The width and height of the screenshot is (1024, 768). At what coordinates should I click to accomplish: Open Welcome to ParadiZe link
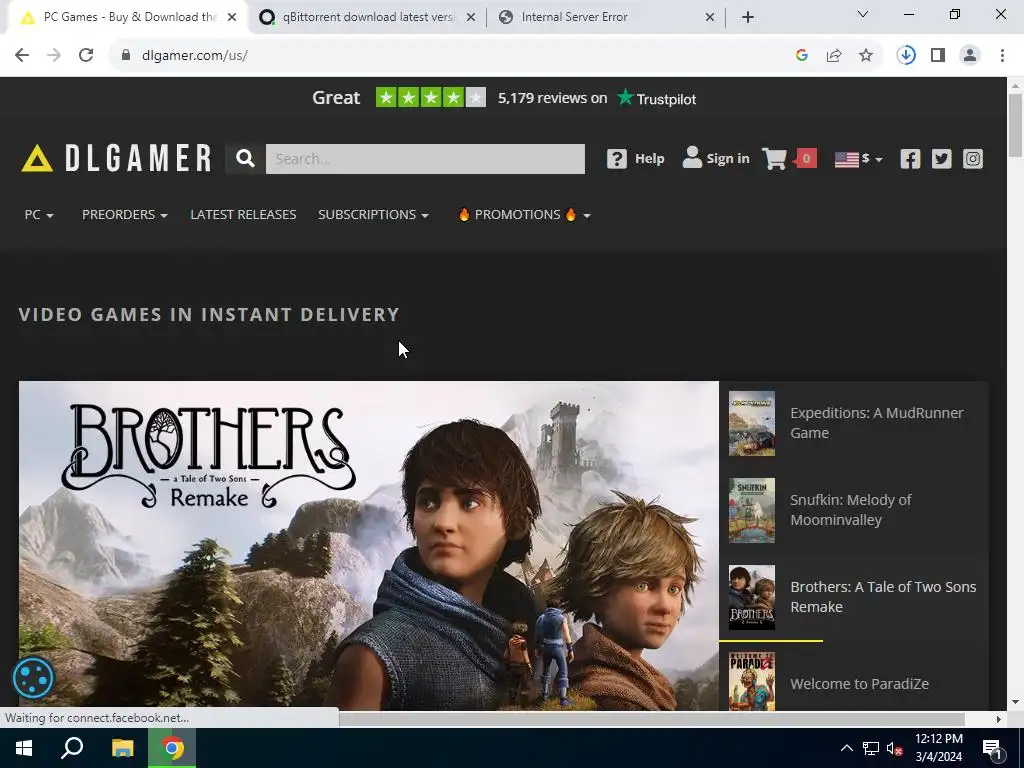(859, 684)
